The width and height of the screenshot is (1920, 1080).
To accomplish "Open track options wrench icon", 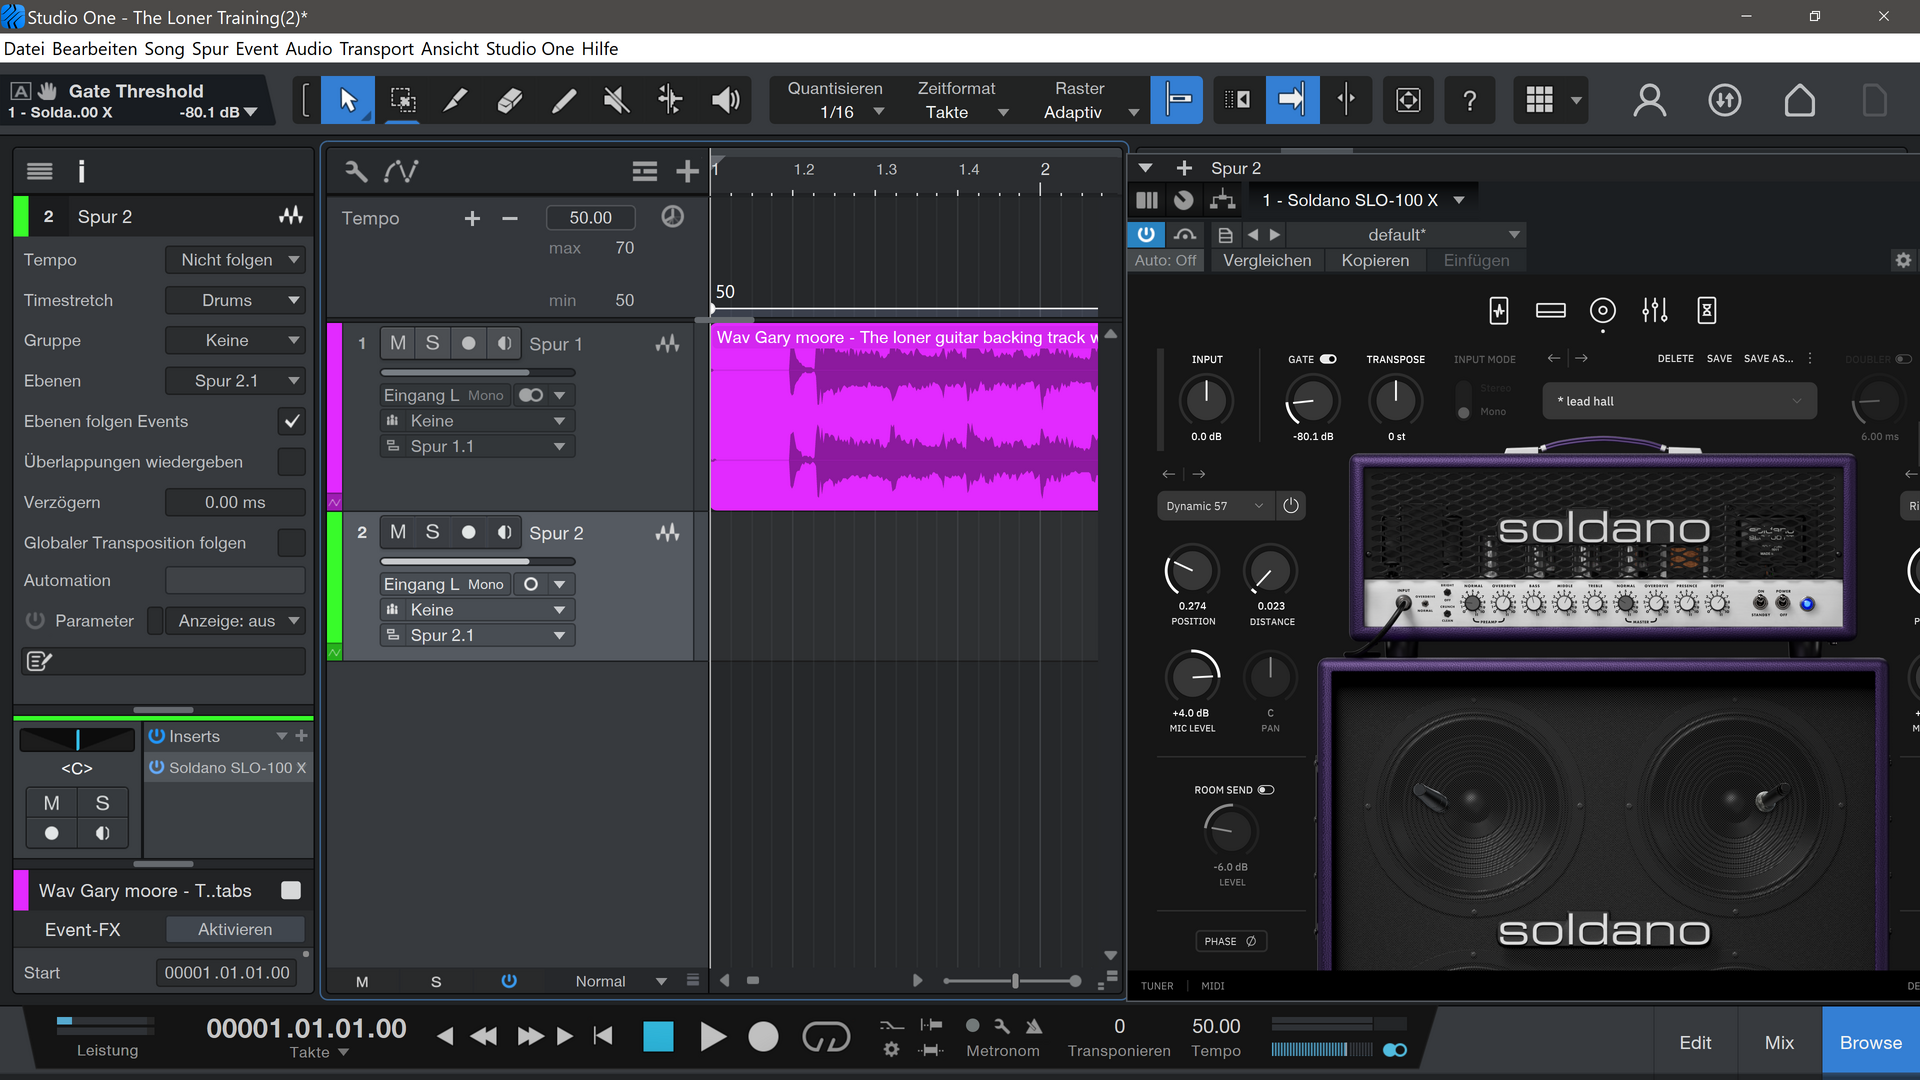I will click(356, 172).
